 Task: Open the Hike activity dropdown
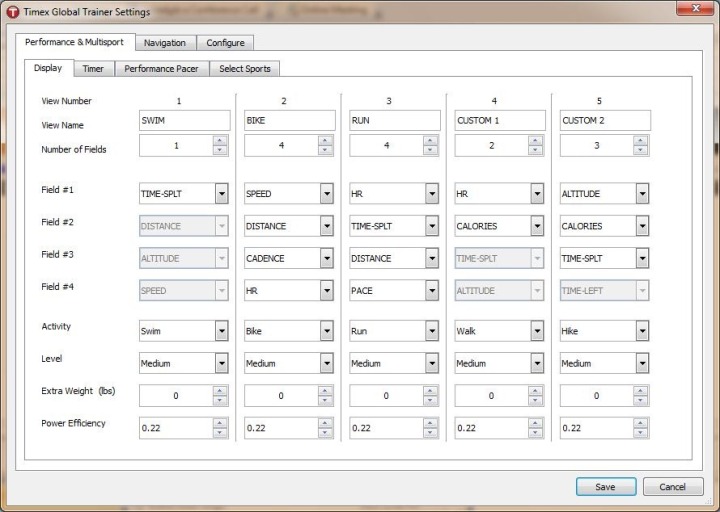pyautogui.click(x=642, y=331)
